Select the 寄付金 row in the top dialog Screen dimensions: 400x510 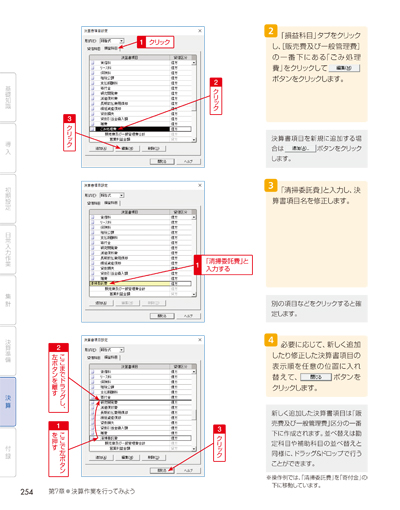(x=140, y=88)
